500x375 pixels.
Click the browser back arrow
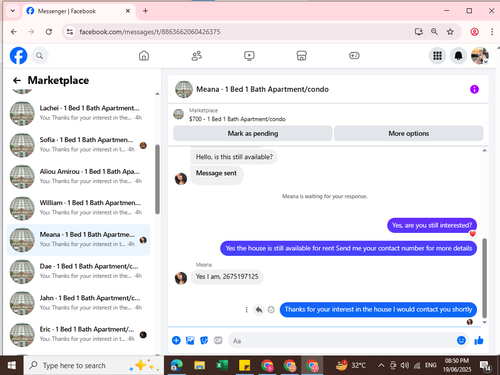14,32
